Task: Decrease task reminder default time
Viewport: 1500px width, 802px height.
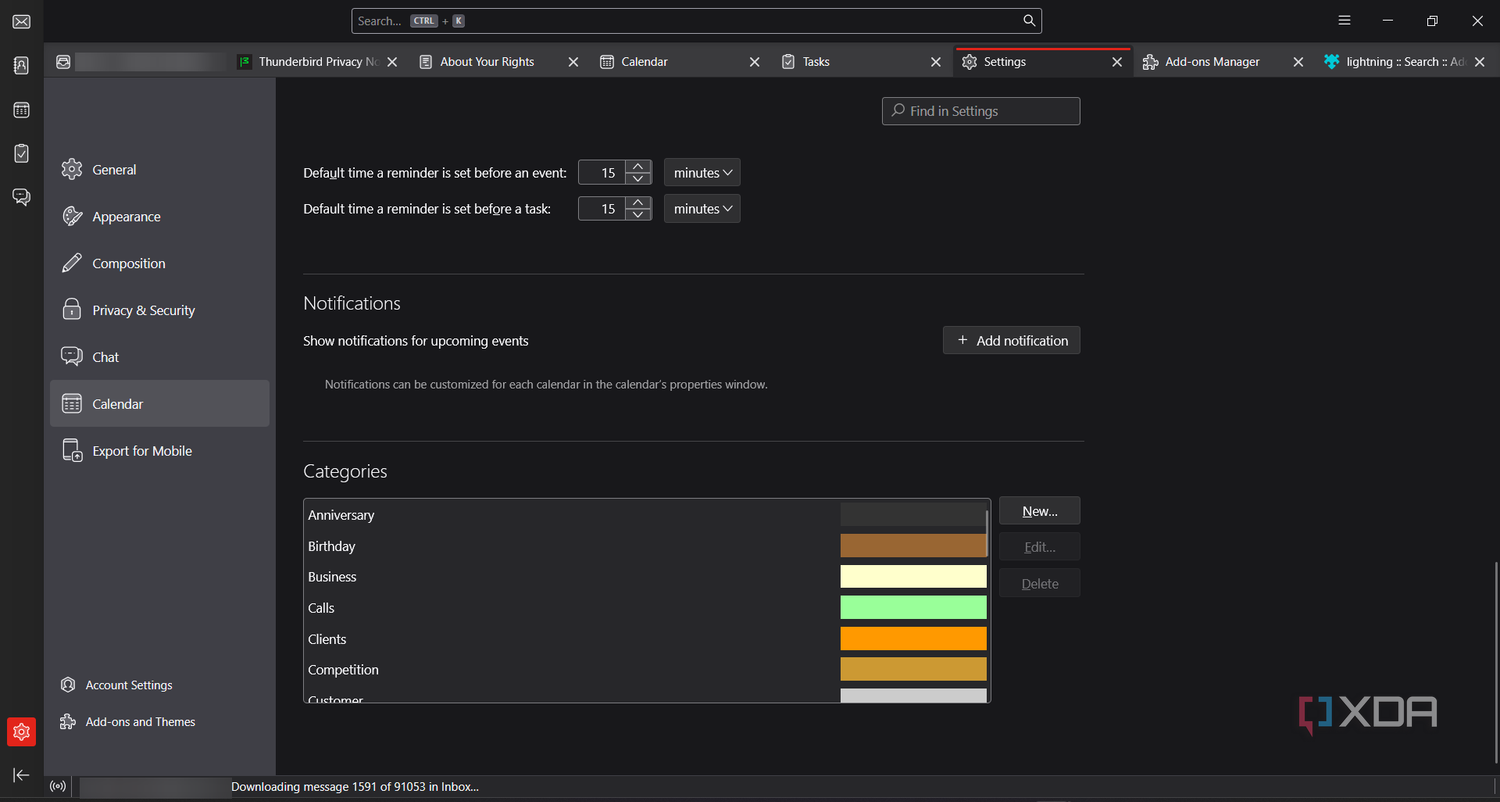Action: tap(638, 215)
